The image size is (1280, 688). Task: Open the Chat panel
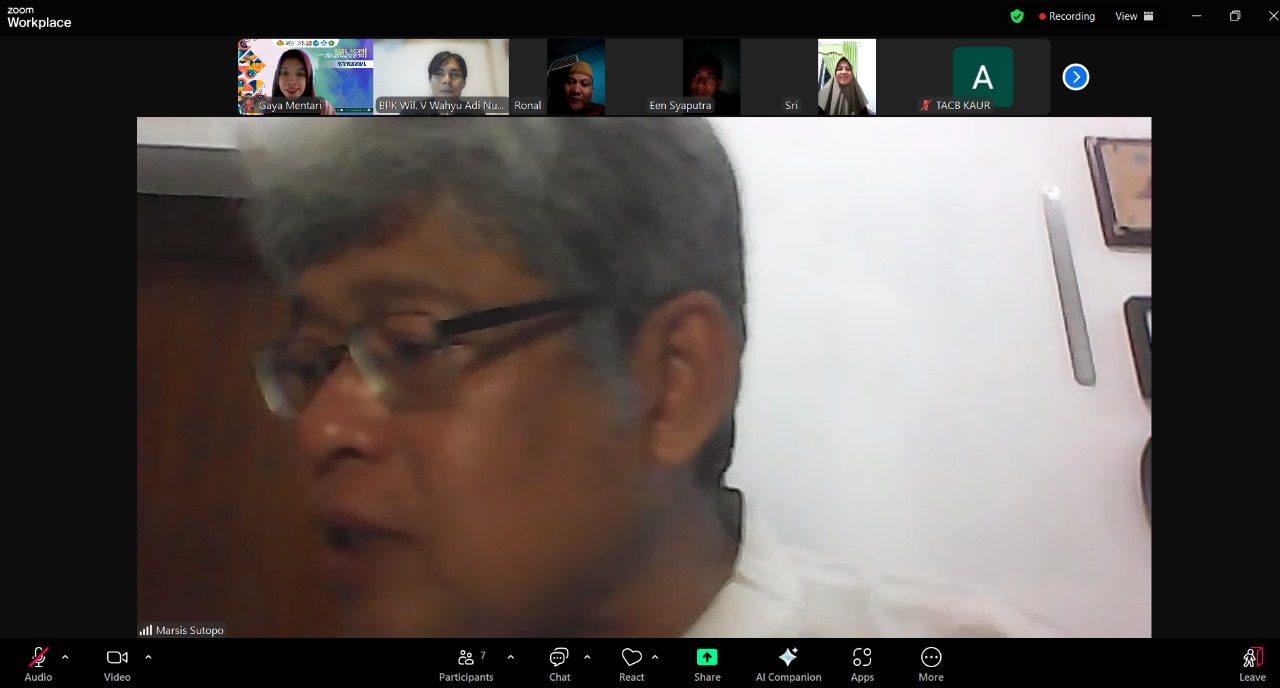559,663
